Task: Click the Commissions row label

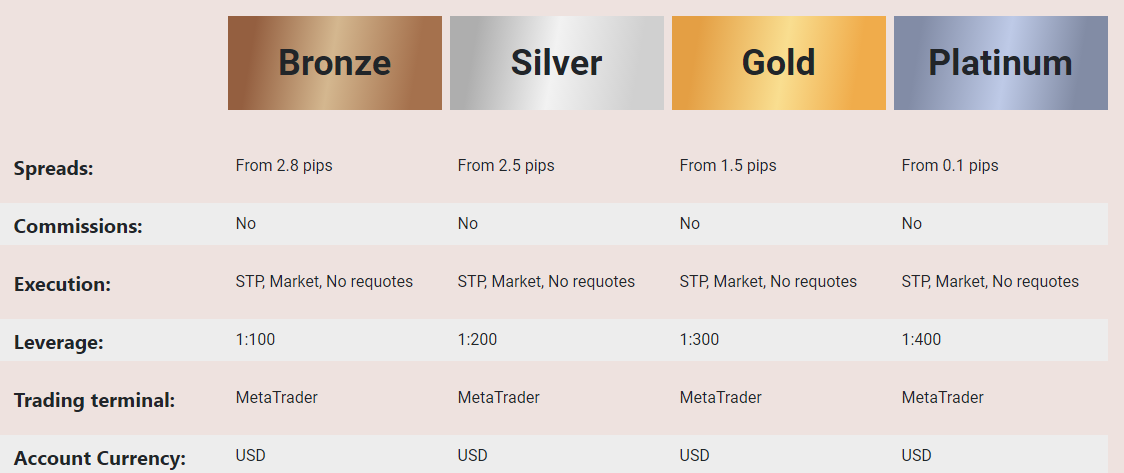Action: click(x=78, y=226)
